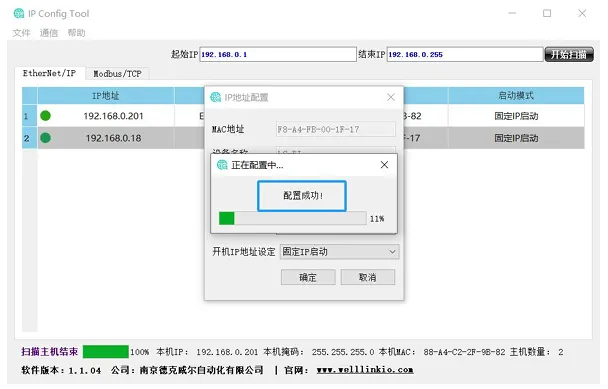
Task: Click green status dot for 192.168.0.201
Action: tap(45, 116)
